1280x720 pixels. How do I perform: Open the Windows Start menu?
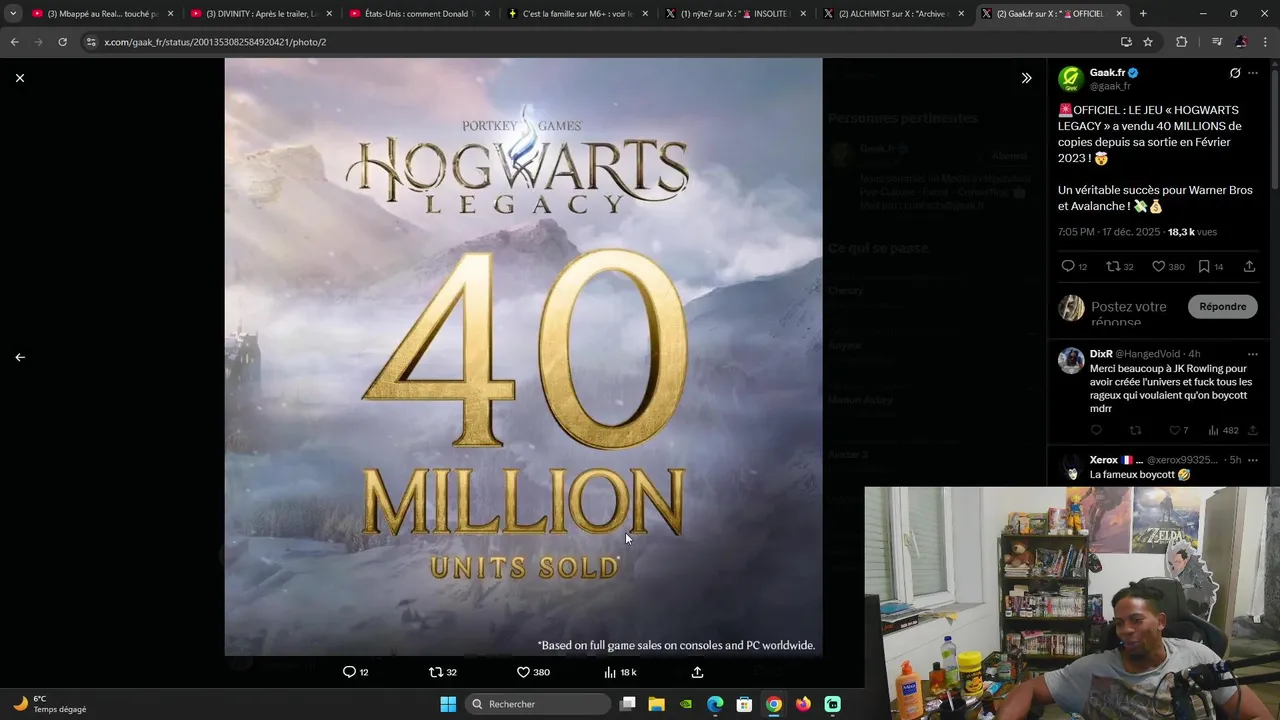tap(448, 704)
